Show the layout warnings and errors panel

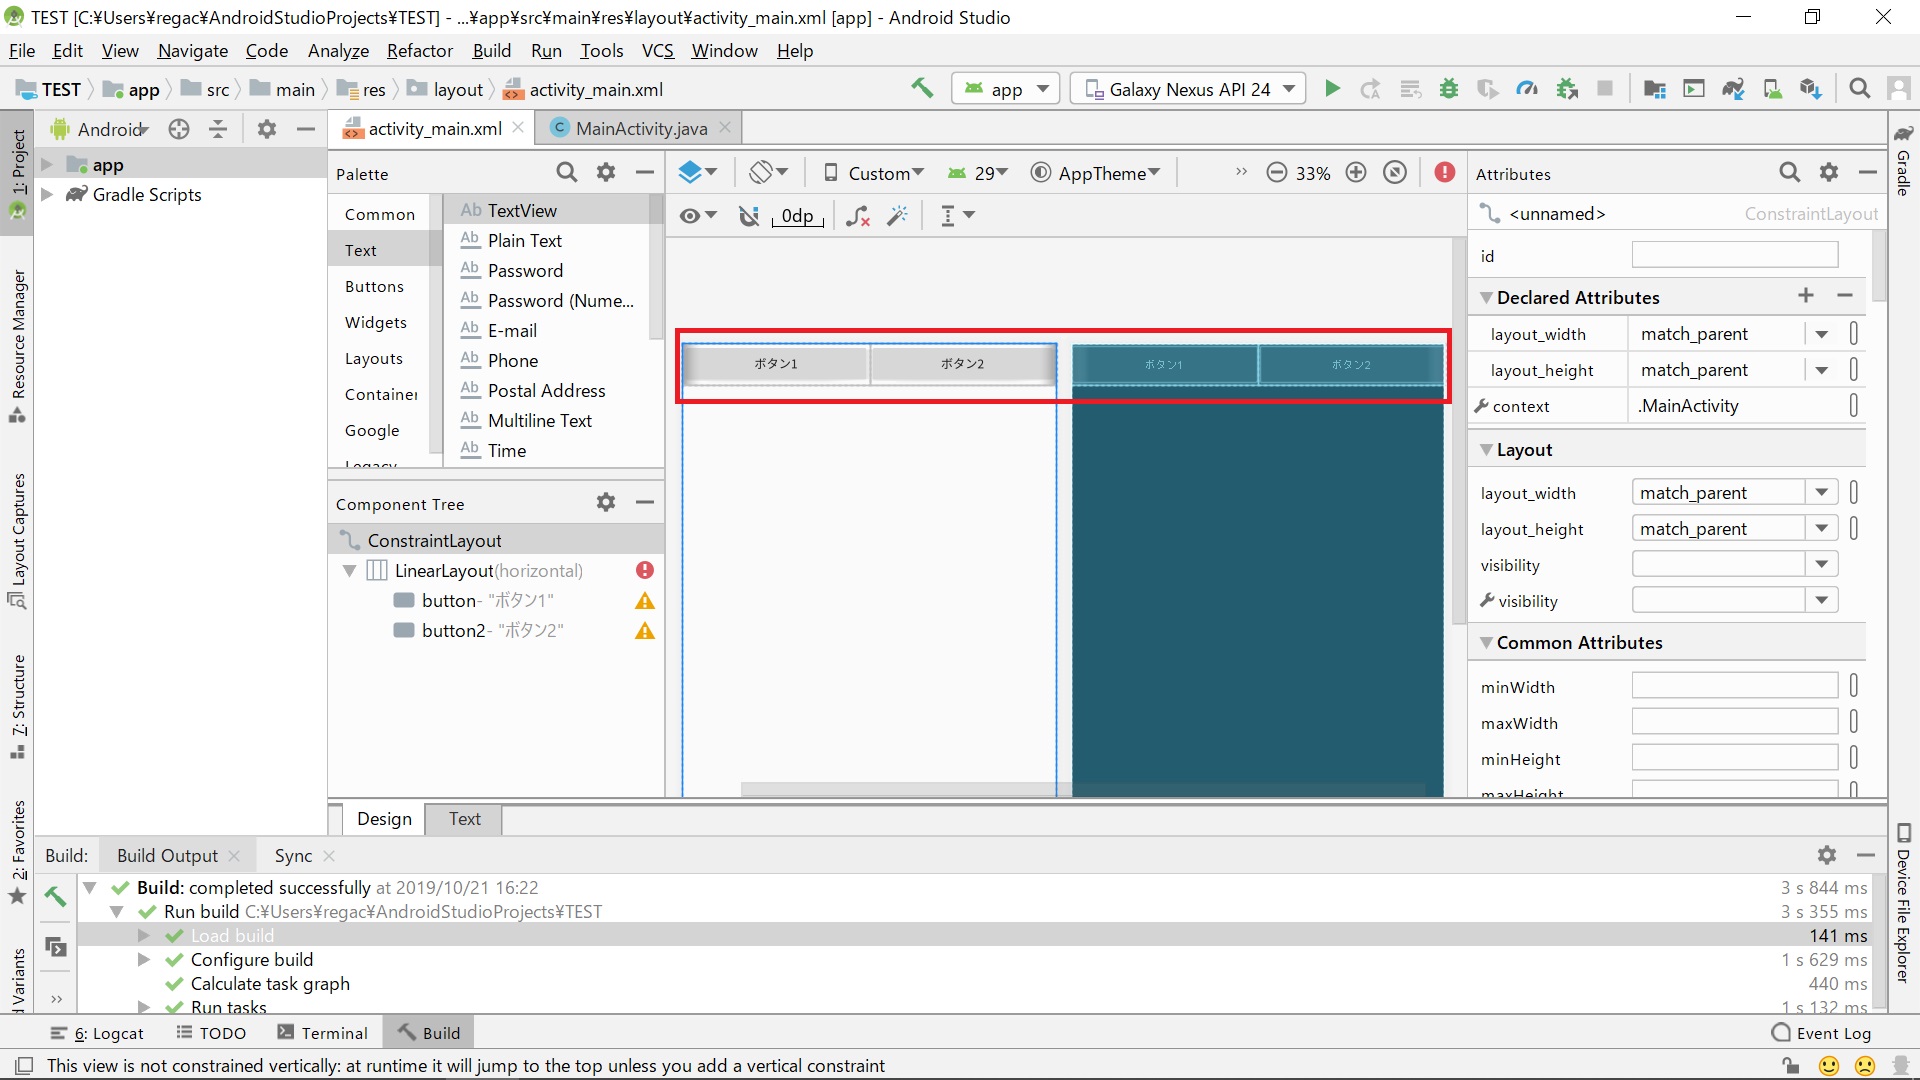click(x=1444, y=172)
